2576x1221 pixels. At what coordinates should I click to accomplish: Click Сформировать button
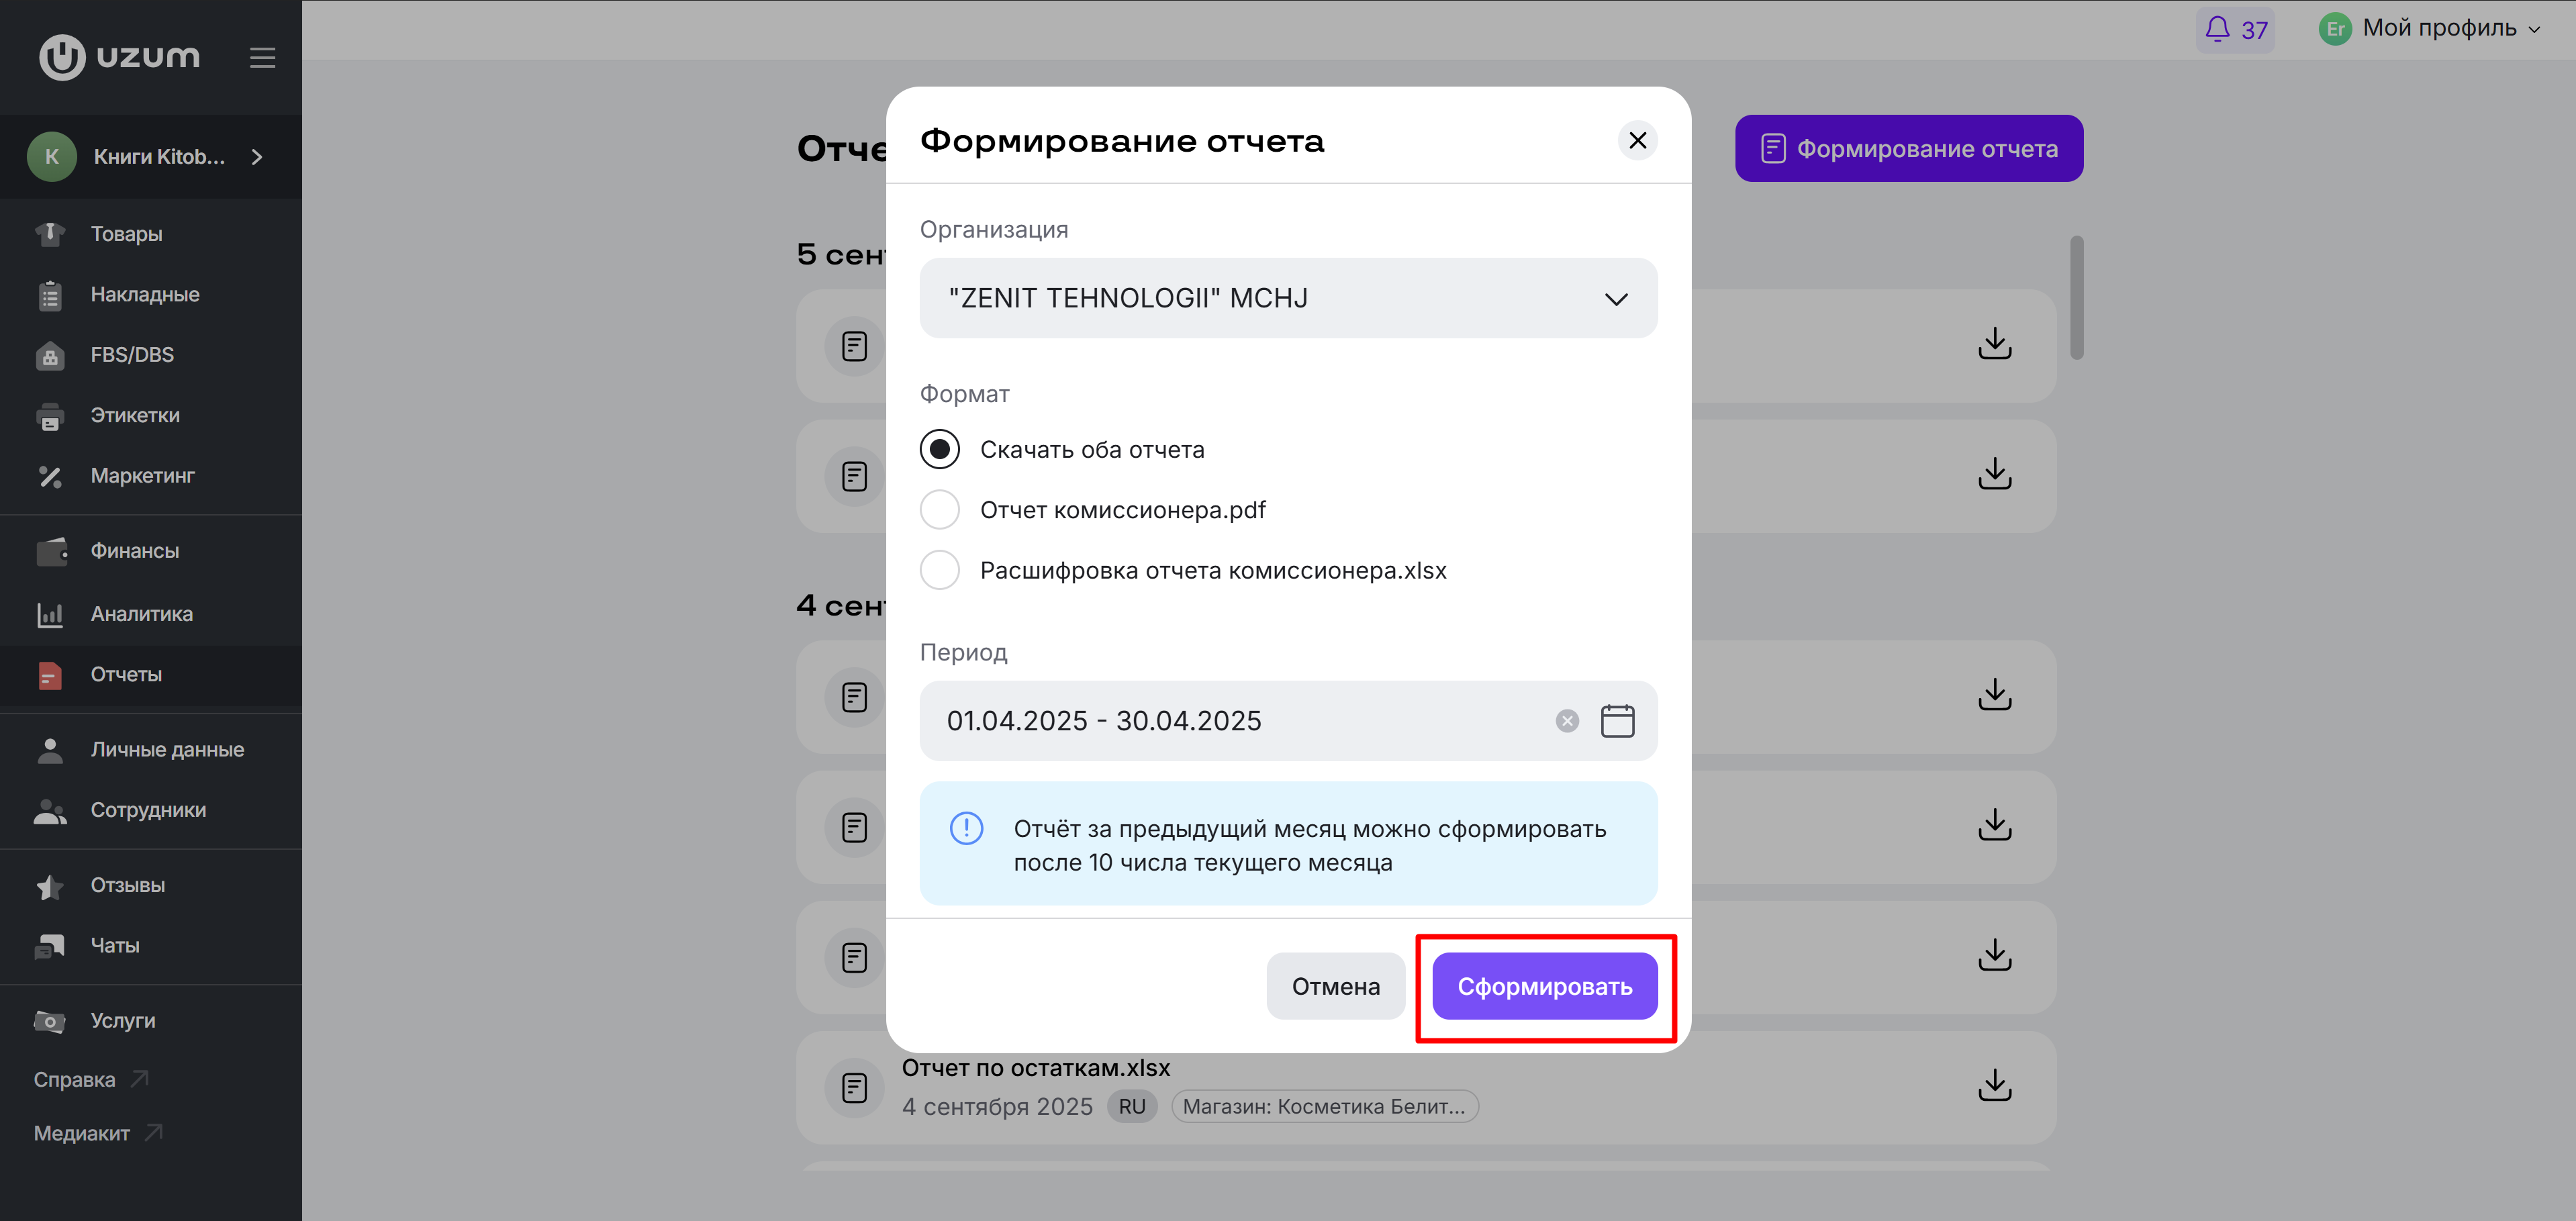tap(1545, 987)
